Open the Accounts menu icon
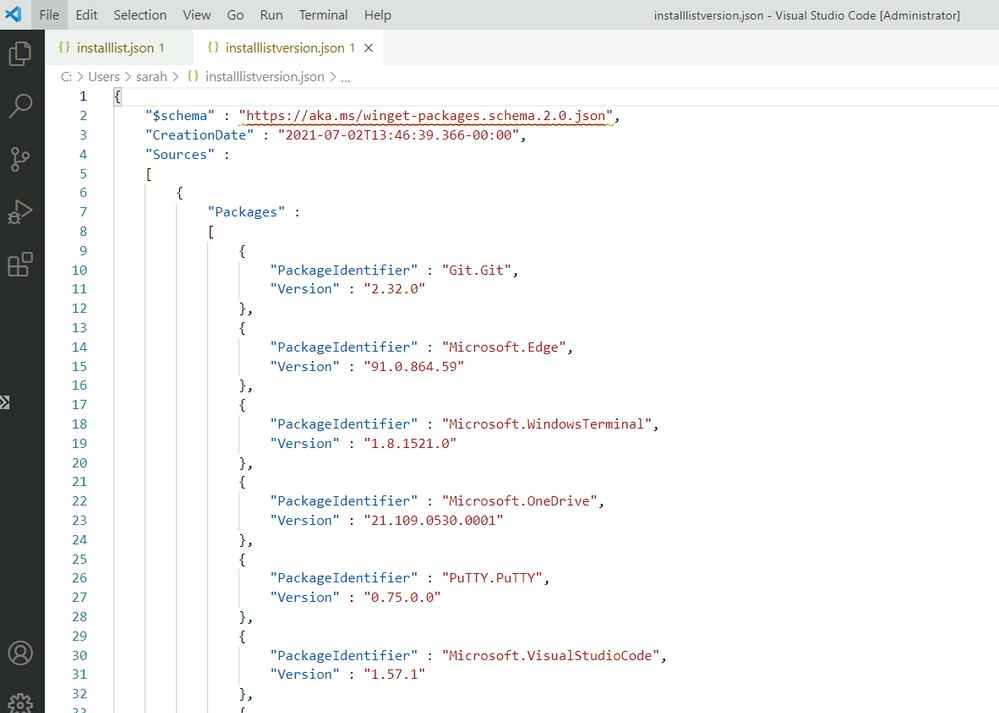Screen dimensions: 999x713 pos(20,653)
